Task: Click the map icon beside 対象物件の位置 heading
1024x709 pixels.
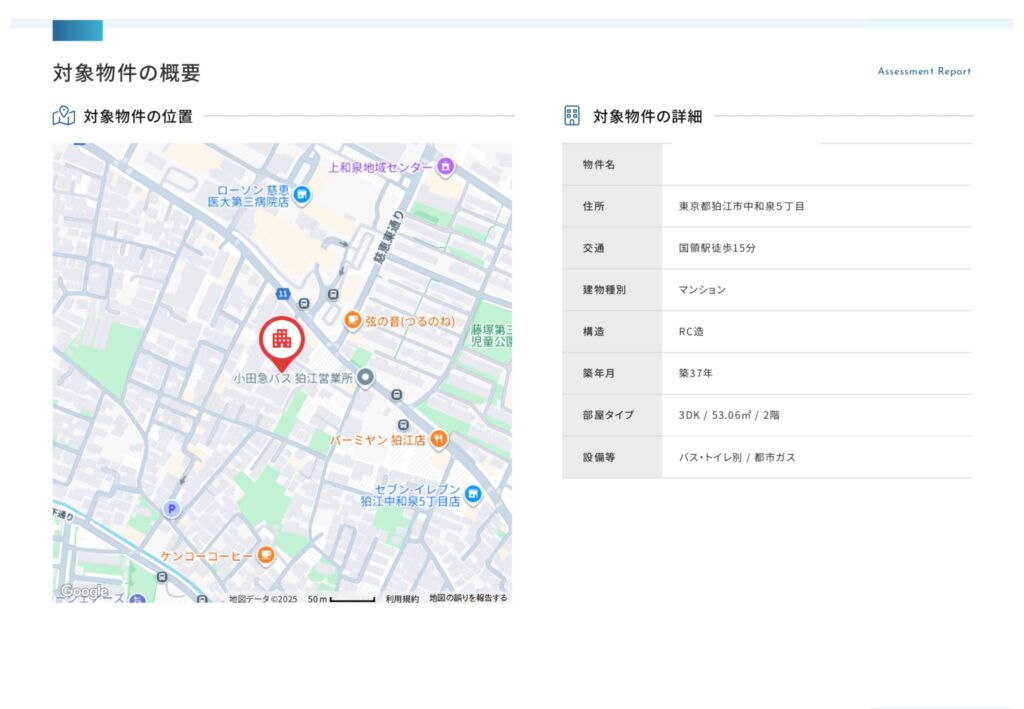Action: (x=62, y=115)
